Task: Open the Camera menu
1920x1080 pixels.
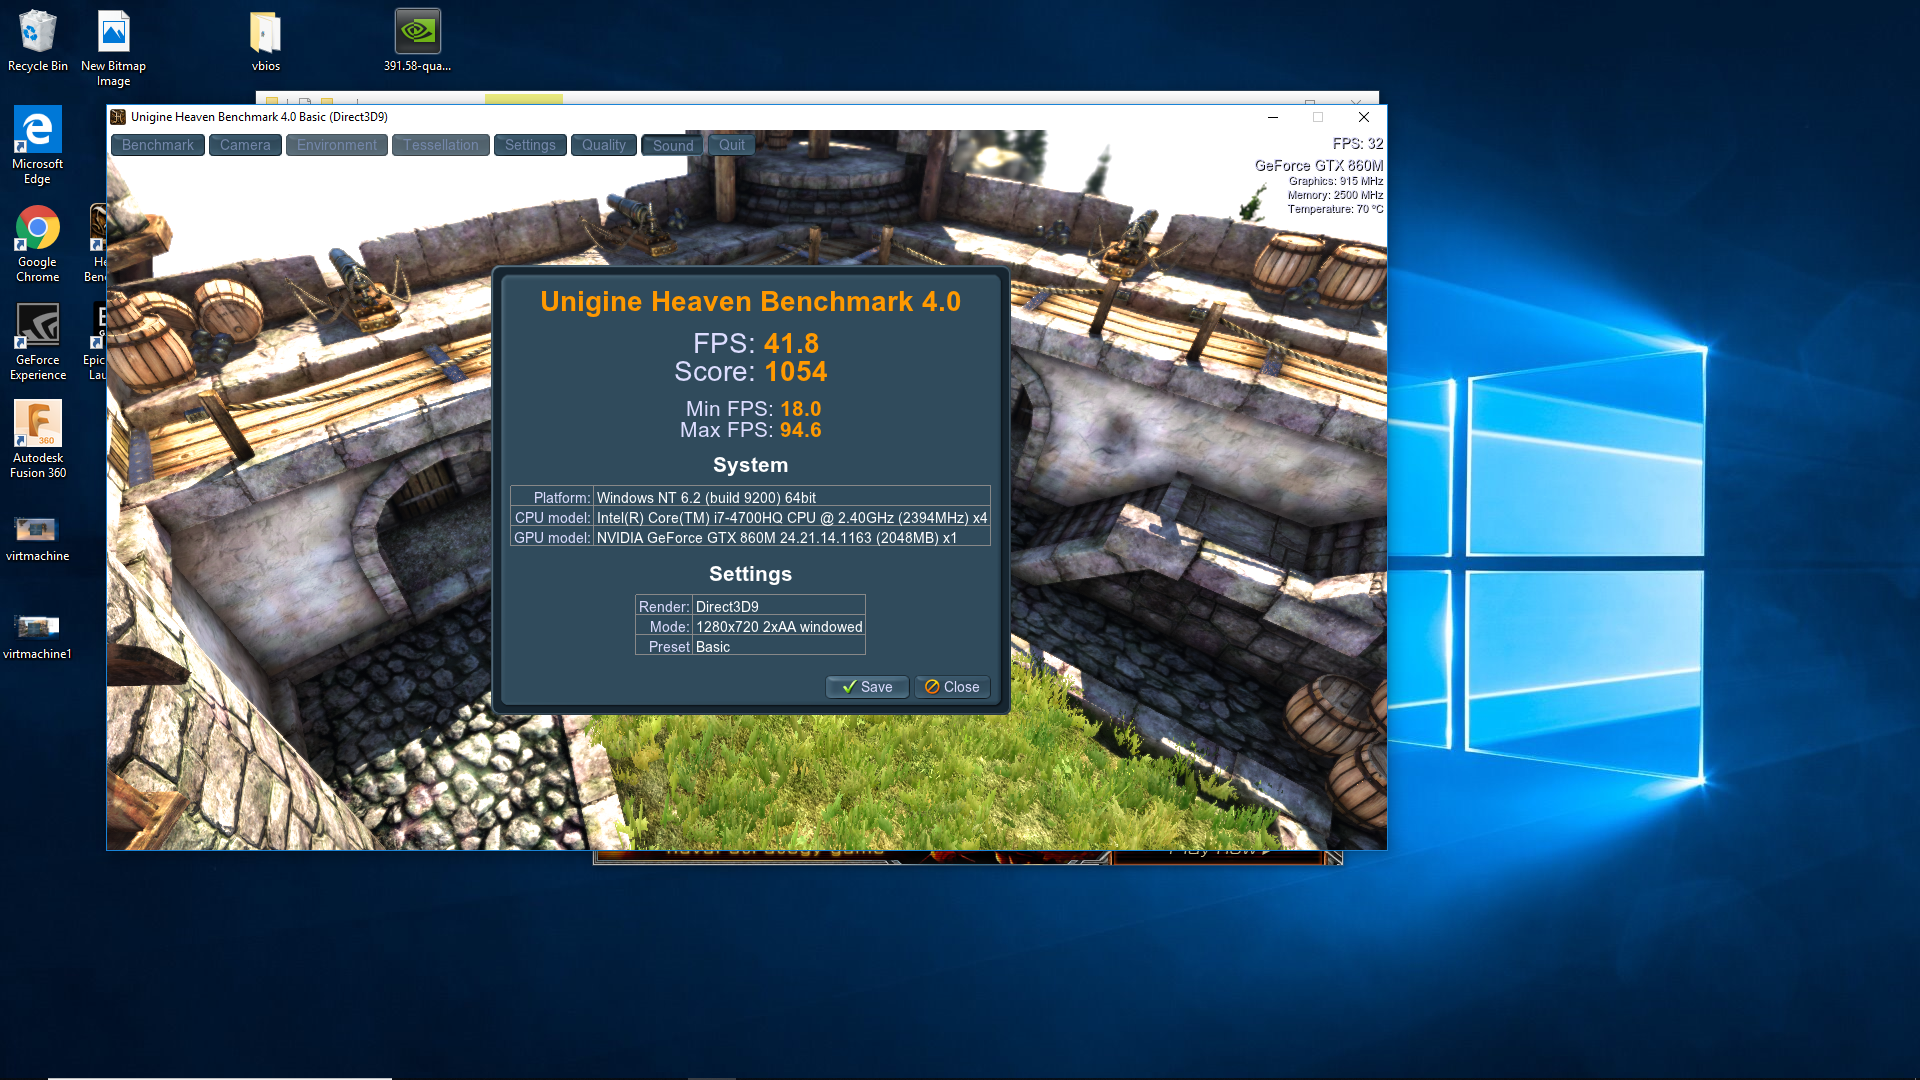Action: (245, 145)
